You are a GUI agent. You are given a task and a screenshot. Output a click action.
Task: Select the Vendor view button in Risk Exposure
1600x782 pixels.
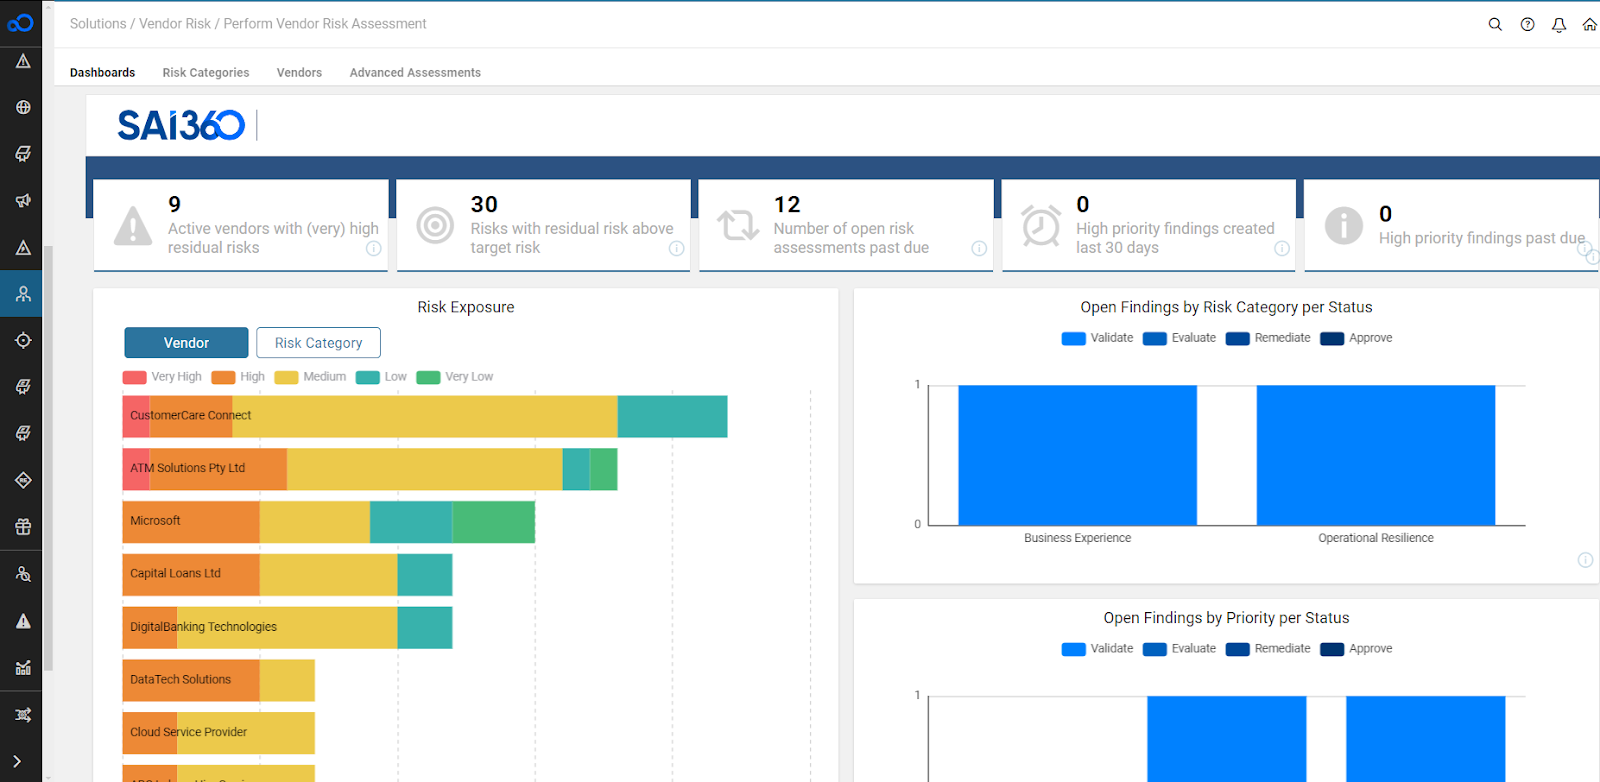186,343
